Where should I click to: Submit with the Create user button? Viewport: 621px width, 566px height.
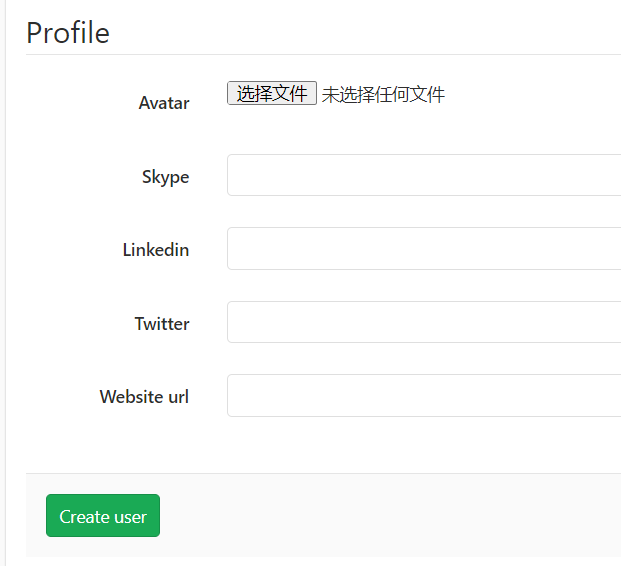(103, 515)
